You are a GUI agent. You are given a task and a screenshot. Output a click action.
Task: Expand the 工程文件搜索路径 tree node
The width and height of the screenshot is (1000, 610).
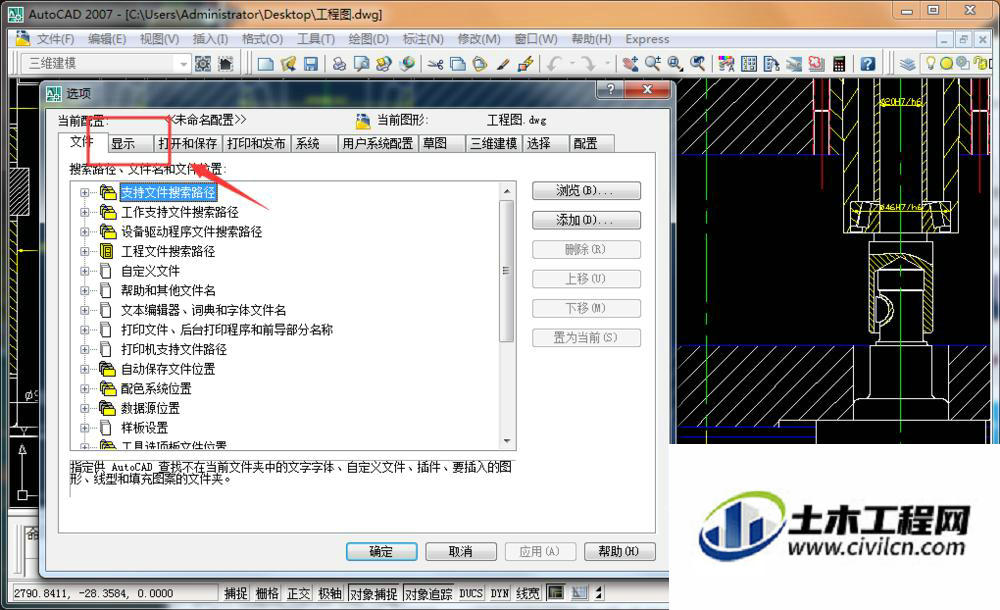point(85,251)
